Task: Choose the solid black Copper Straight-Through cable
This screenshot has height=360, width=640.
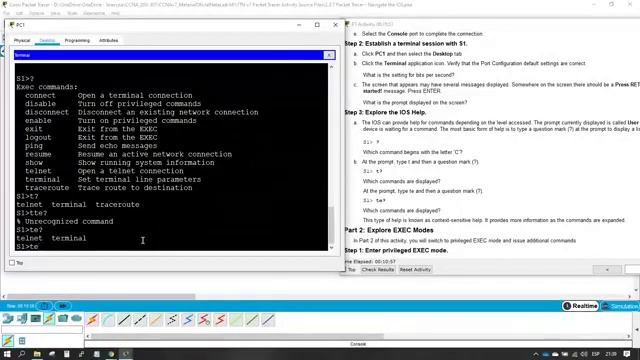Action: click(124, 320)
